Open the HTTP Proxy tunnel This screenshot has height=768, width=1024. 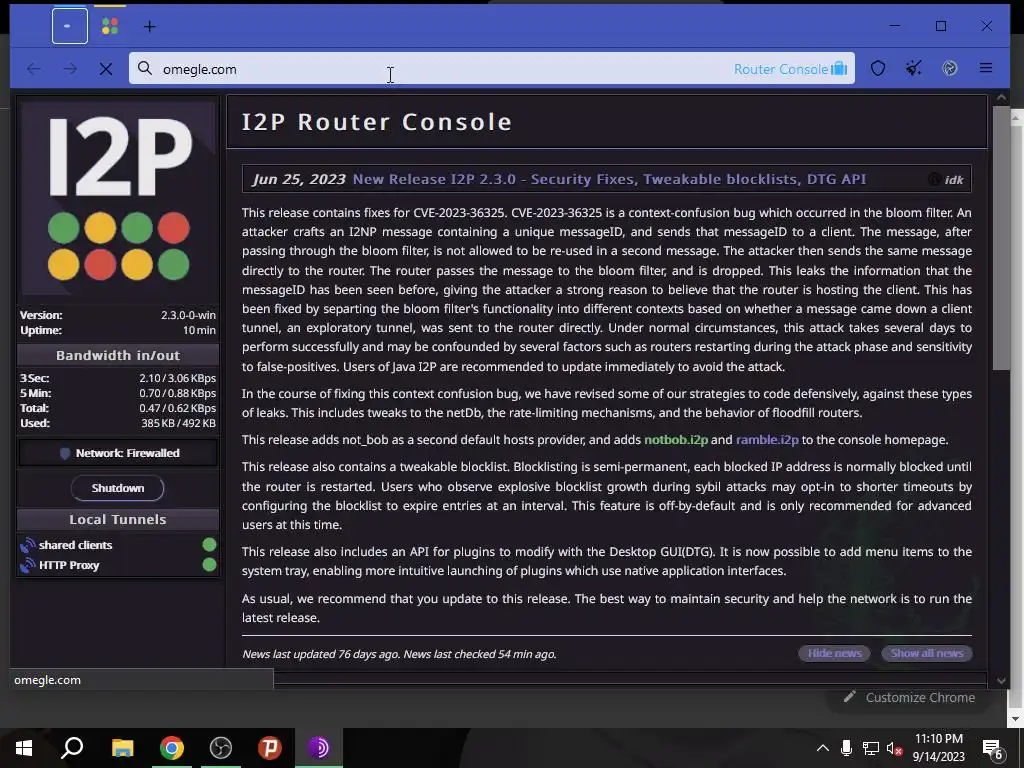point(69,565)
